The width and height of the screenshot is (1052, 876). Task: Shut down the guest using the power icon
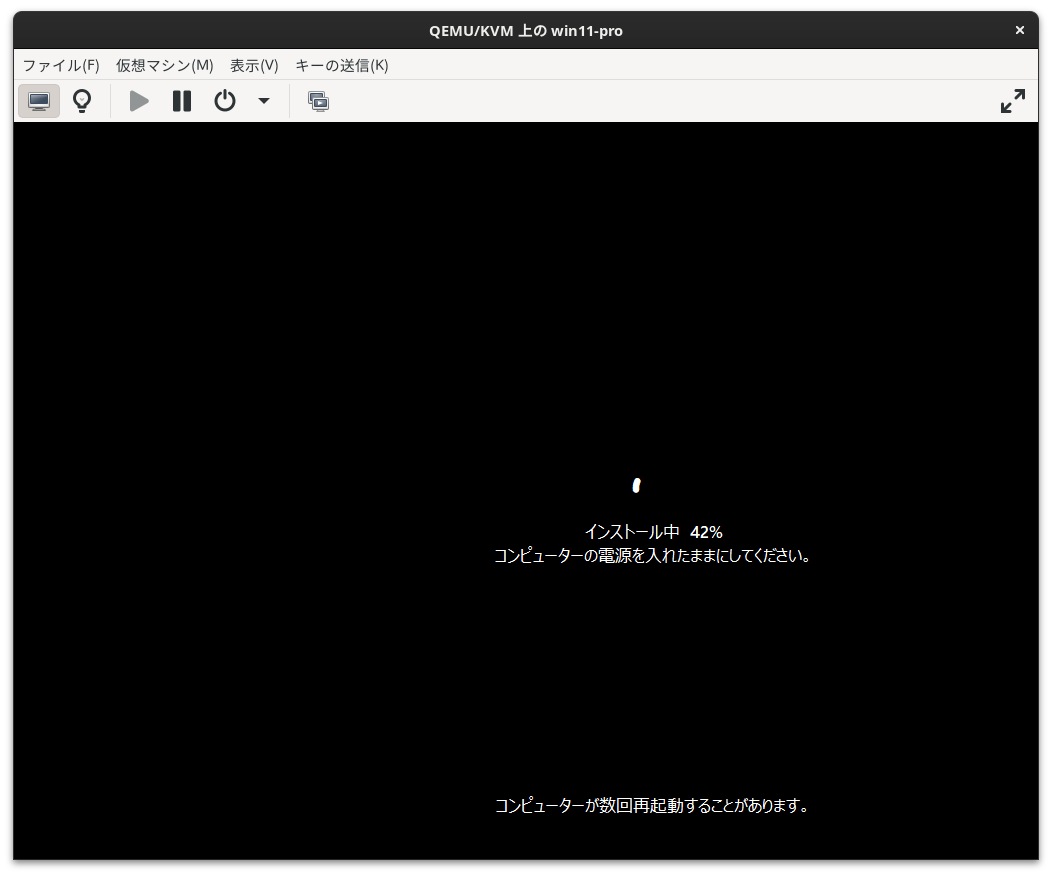(224, 100)
